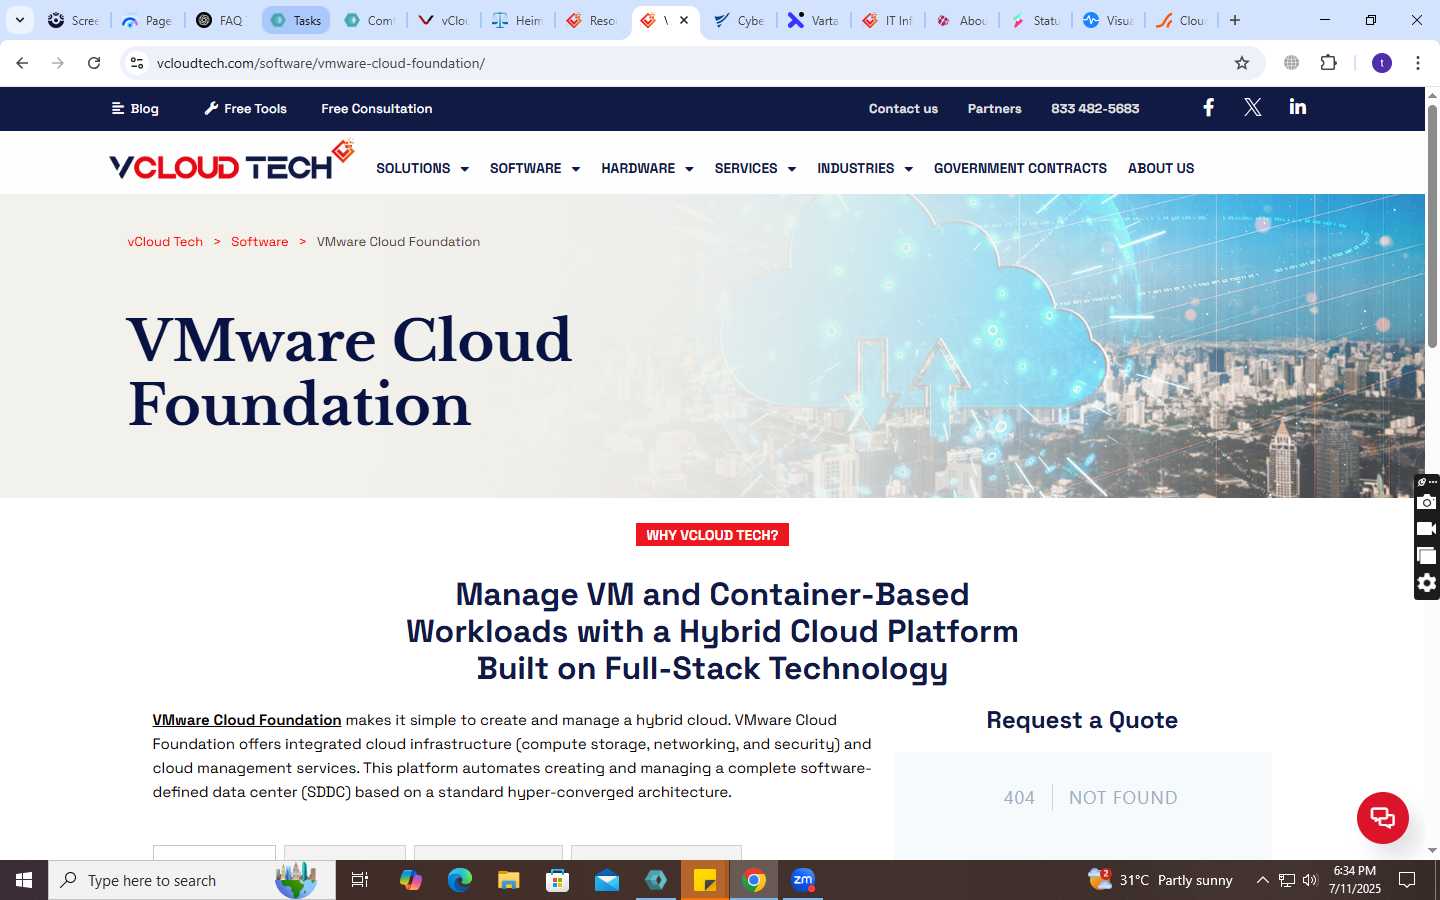Reload the page
The width and height of the screenshot is (1440, 900).
(x=94, y=63)
